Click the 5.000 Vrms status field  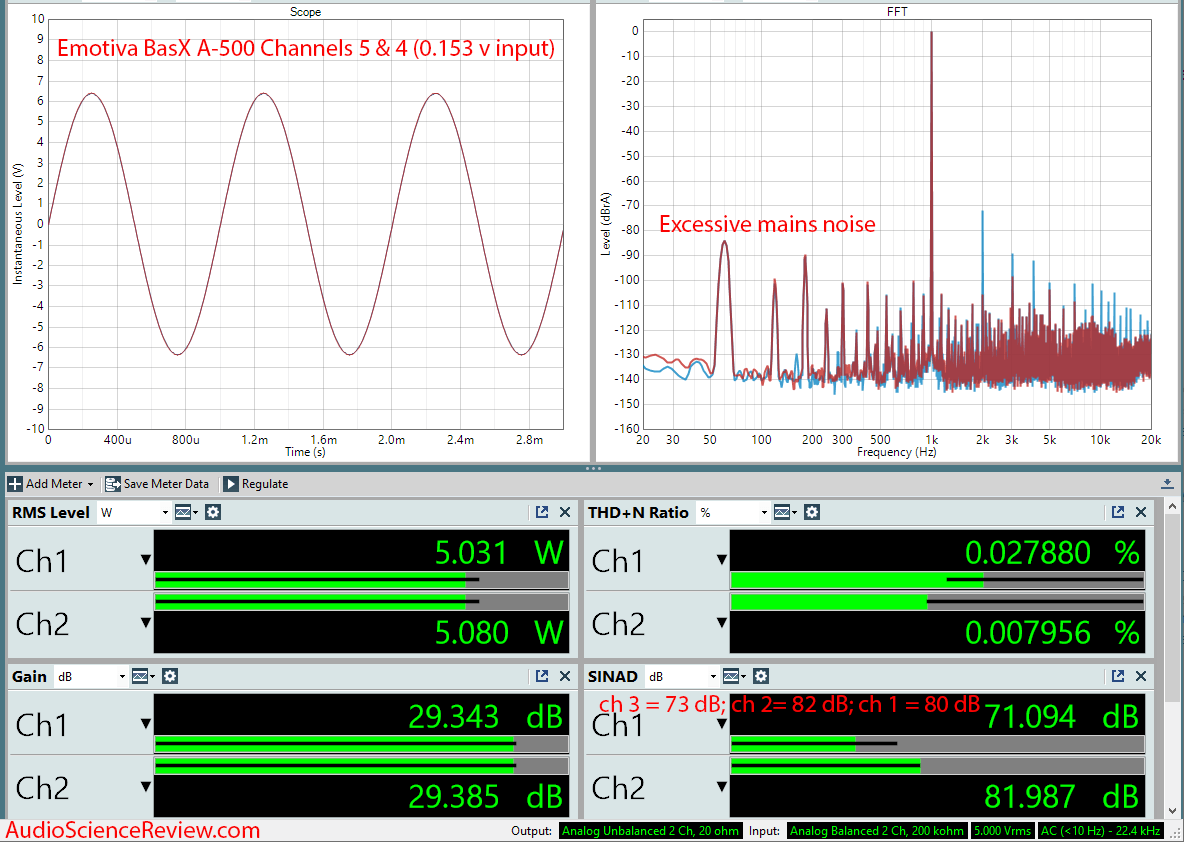1003,831
